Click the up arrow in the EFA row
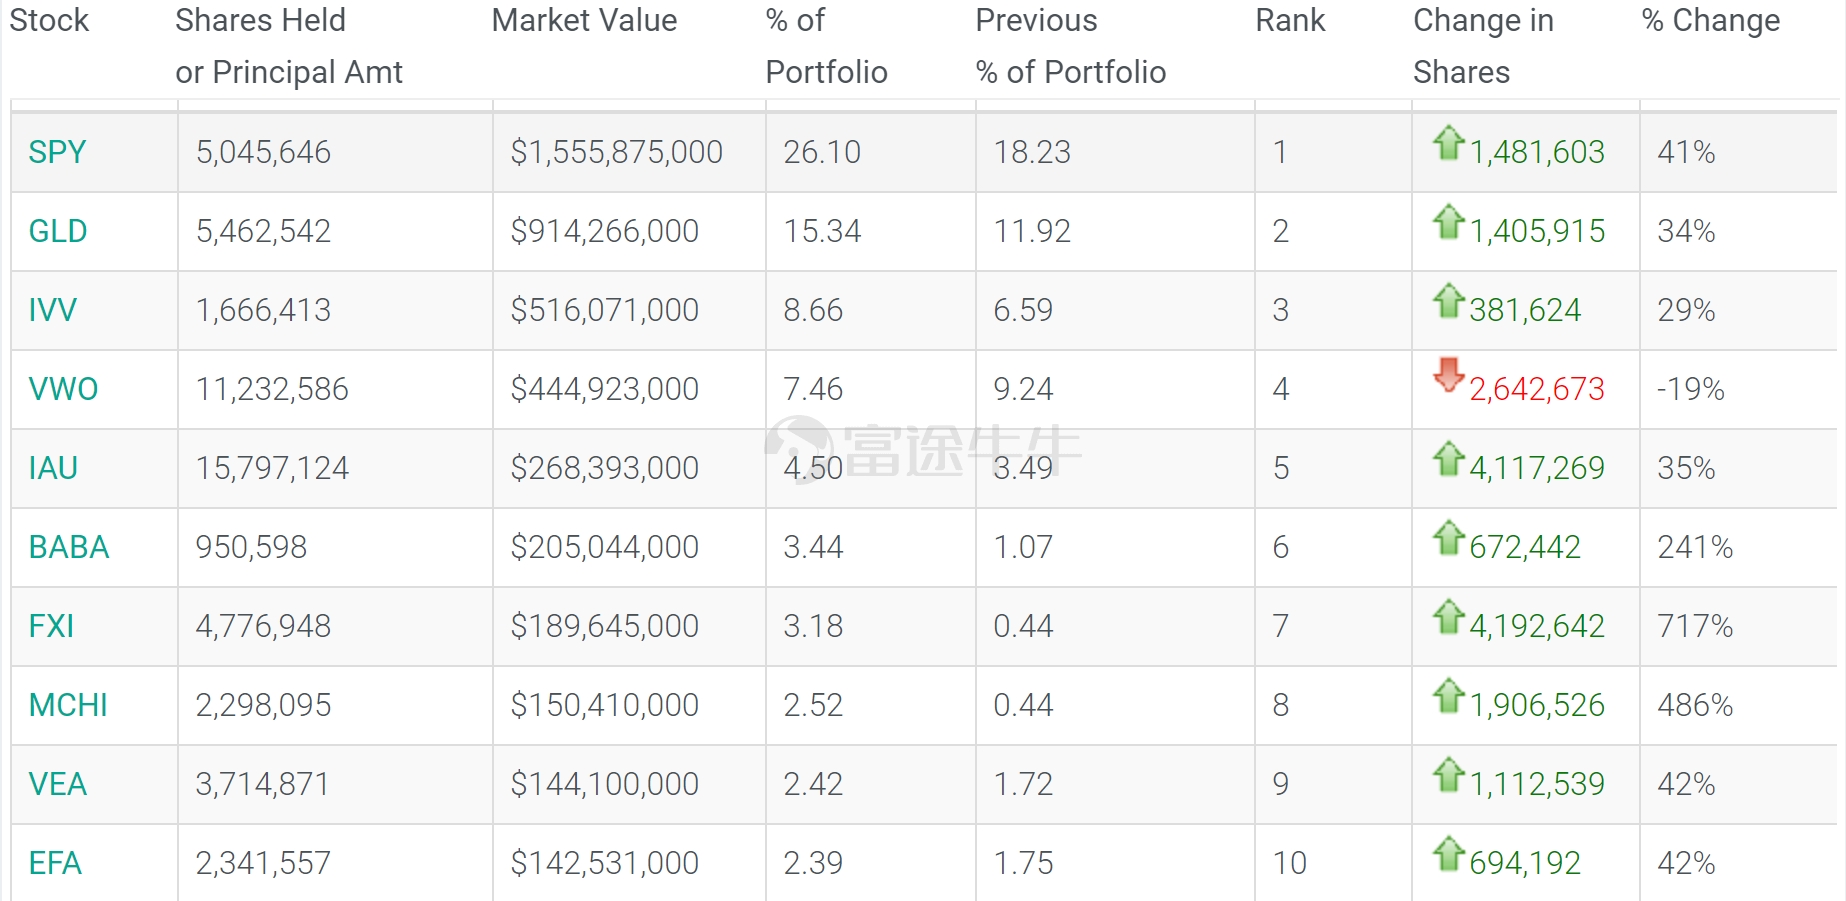 1448,854
